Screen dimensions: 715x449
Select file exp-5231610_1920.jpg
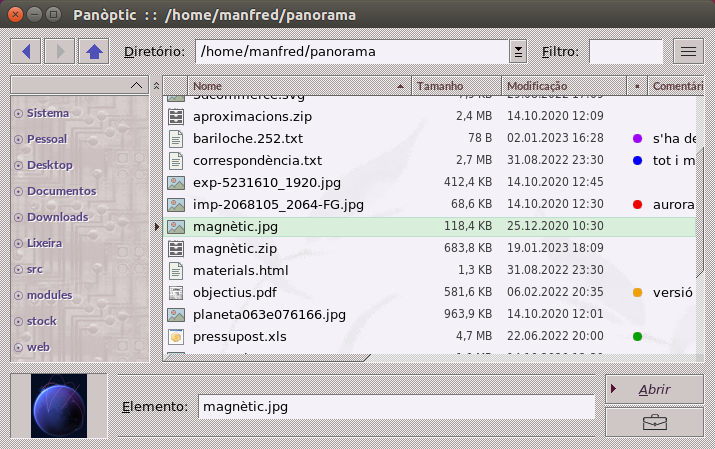tap(267, 183)
